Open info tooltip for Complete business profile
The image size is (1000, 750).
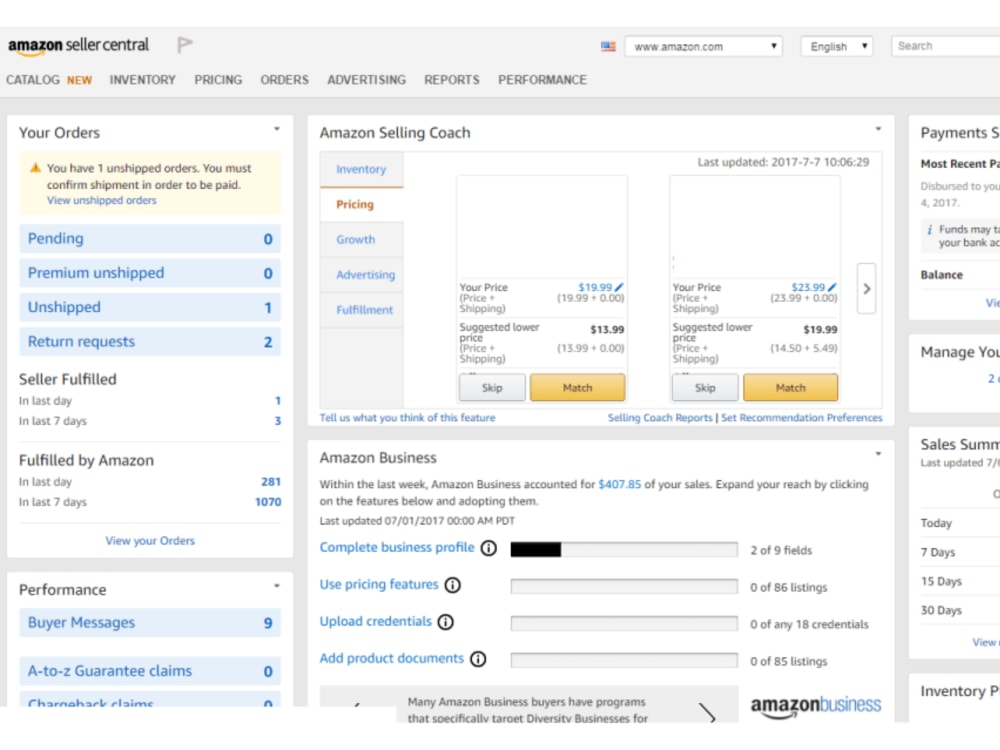tap(489, 548)
